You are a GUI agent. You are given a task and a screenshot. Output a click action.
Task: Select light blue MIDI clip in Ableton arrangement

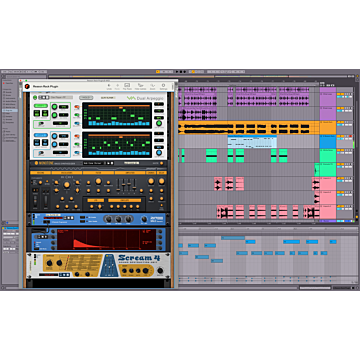point(252,142)
